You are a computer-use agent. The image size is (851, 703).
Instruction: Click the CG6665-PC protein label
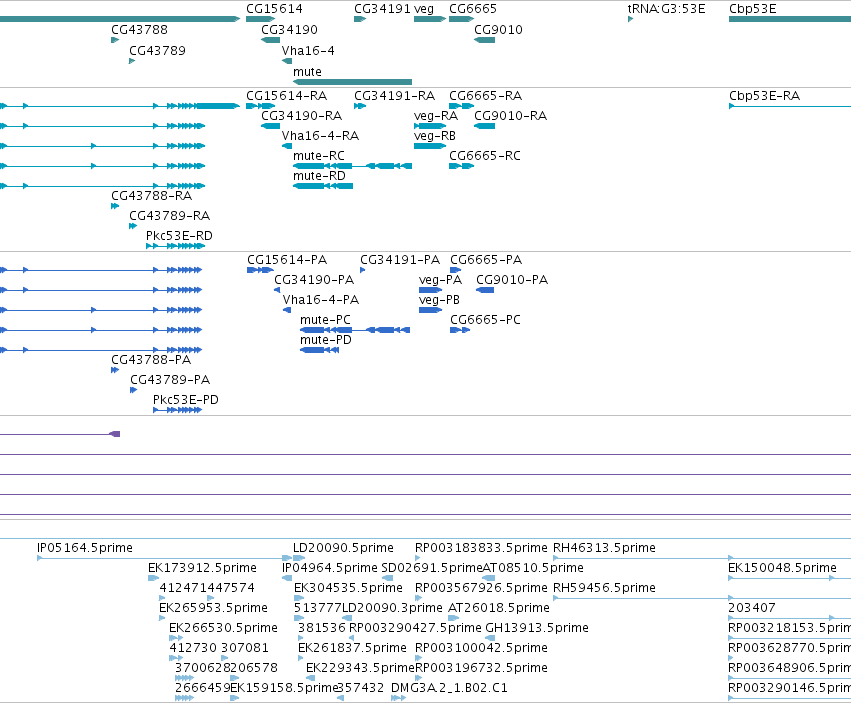485,320
